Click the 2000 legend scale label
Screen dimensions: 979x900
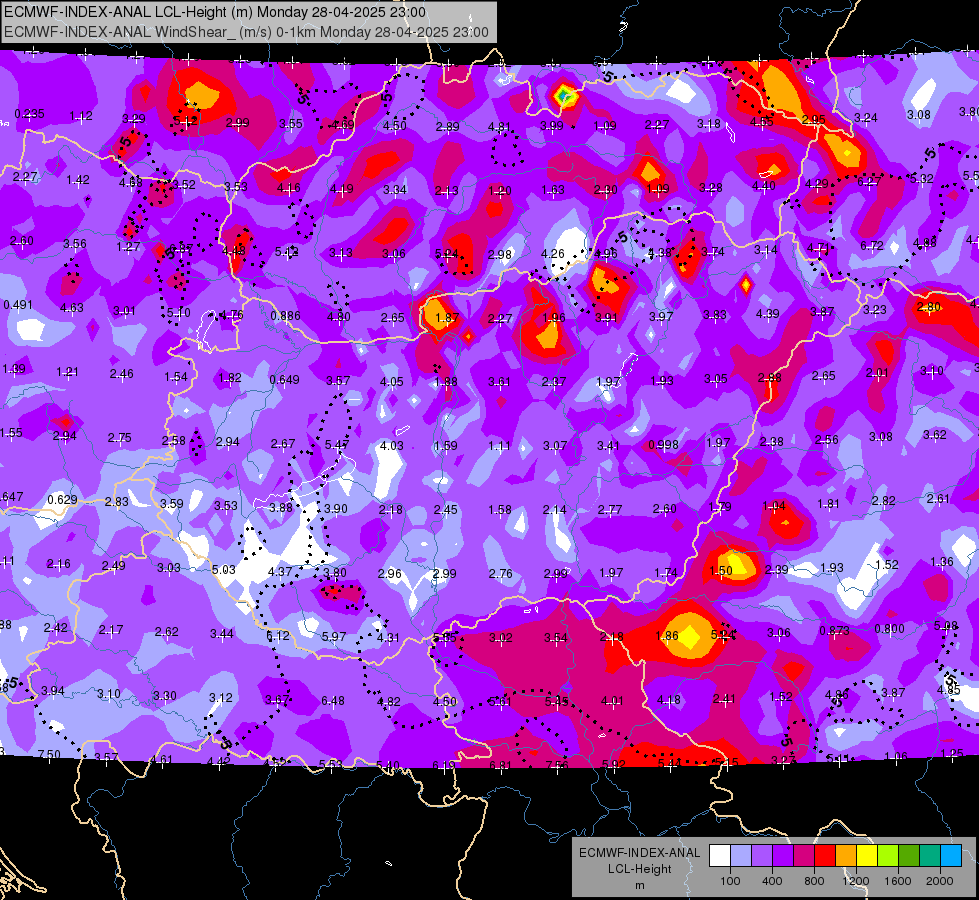click(940, 881)
